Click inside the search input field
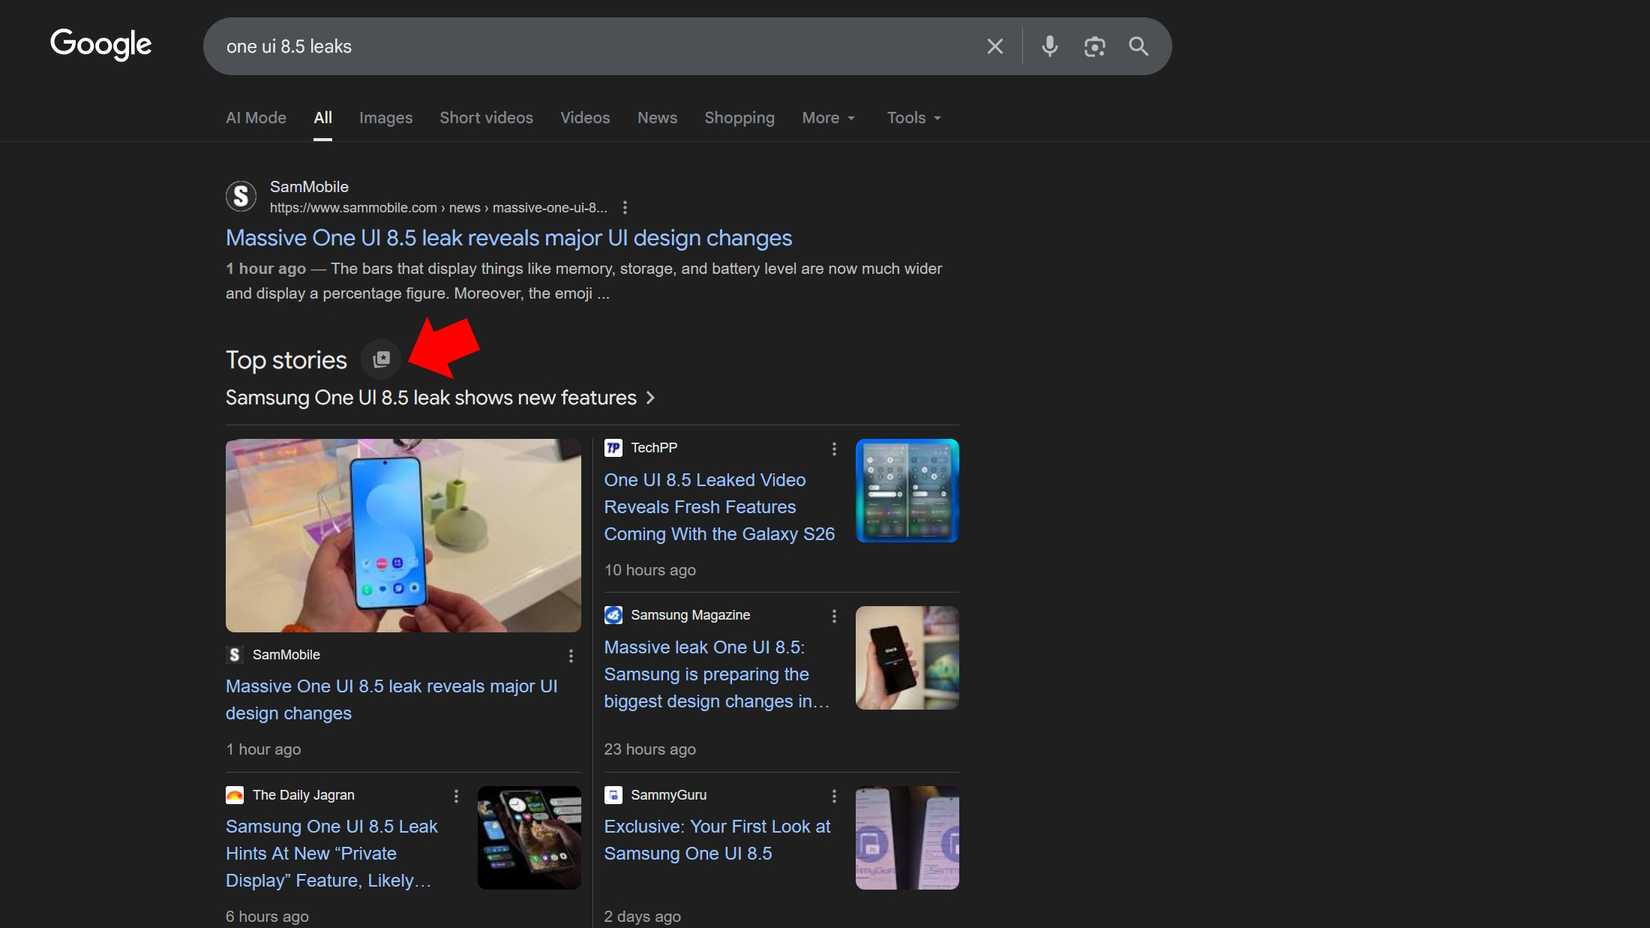The width and height of the screenshot is (1650, 928). click(x=600, y=46)
